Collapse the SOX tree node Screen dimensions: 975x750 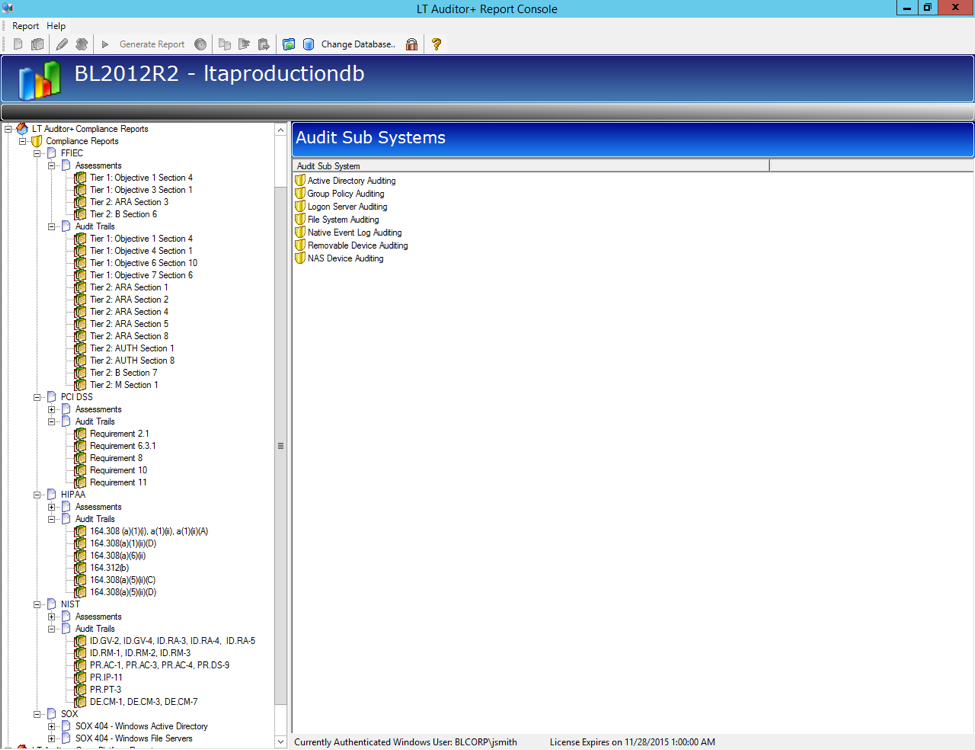[37, 714]
